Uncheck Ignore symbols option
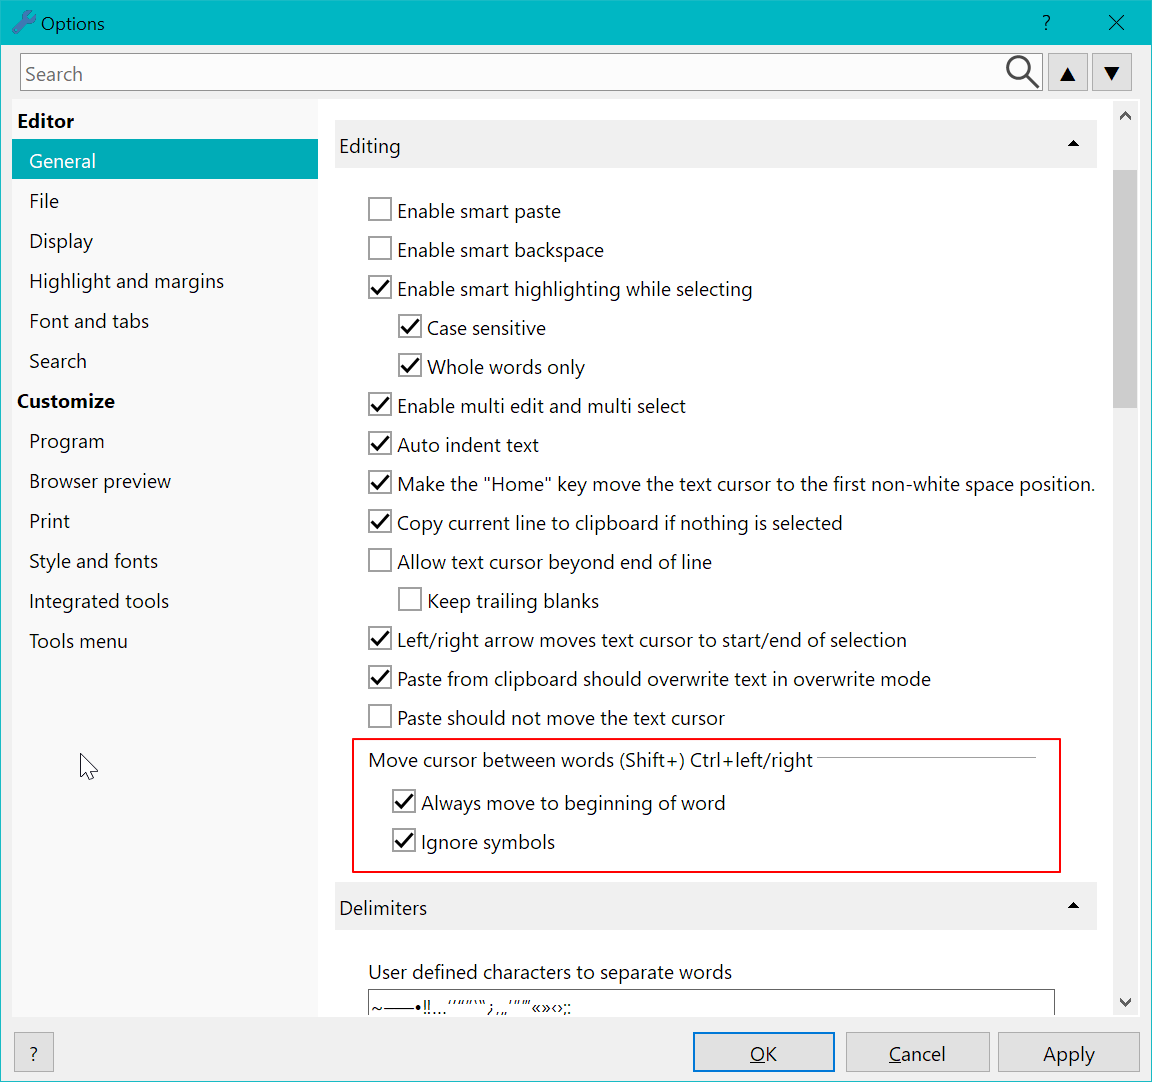 (x=404, y=841)
